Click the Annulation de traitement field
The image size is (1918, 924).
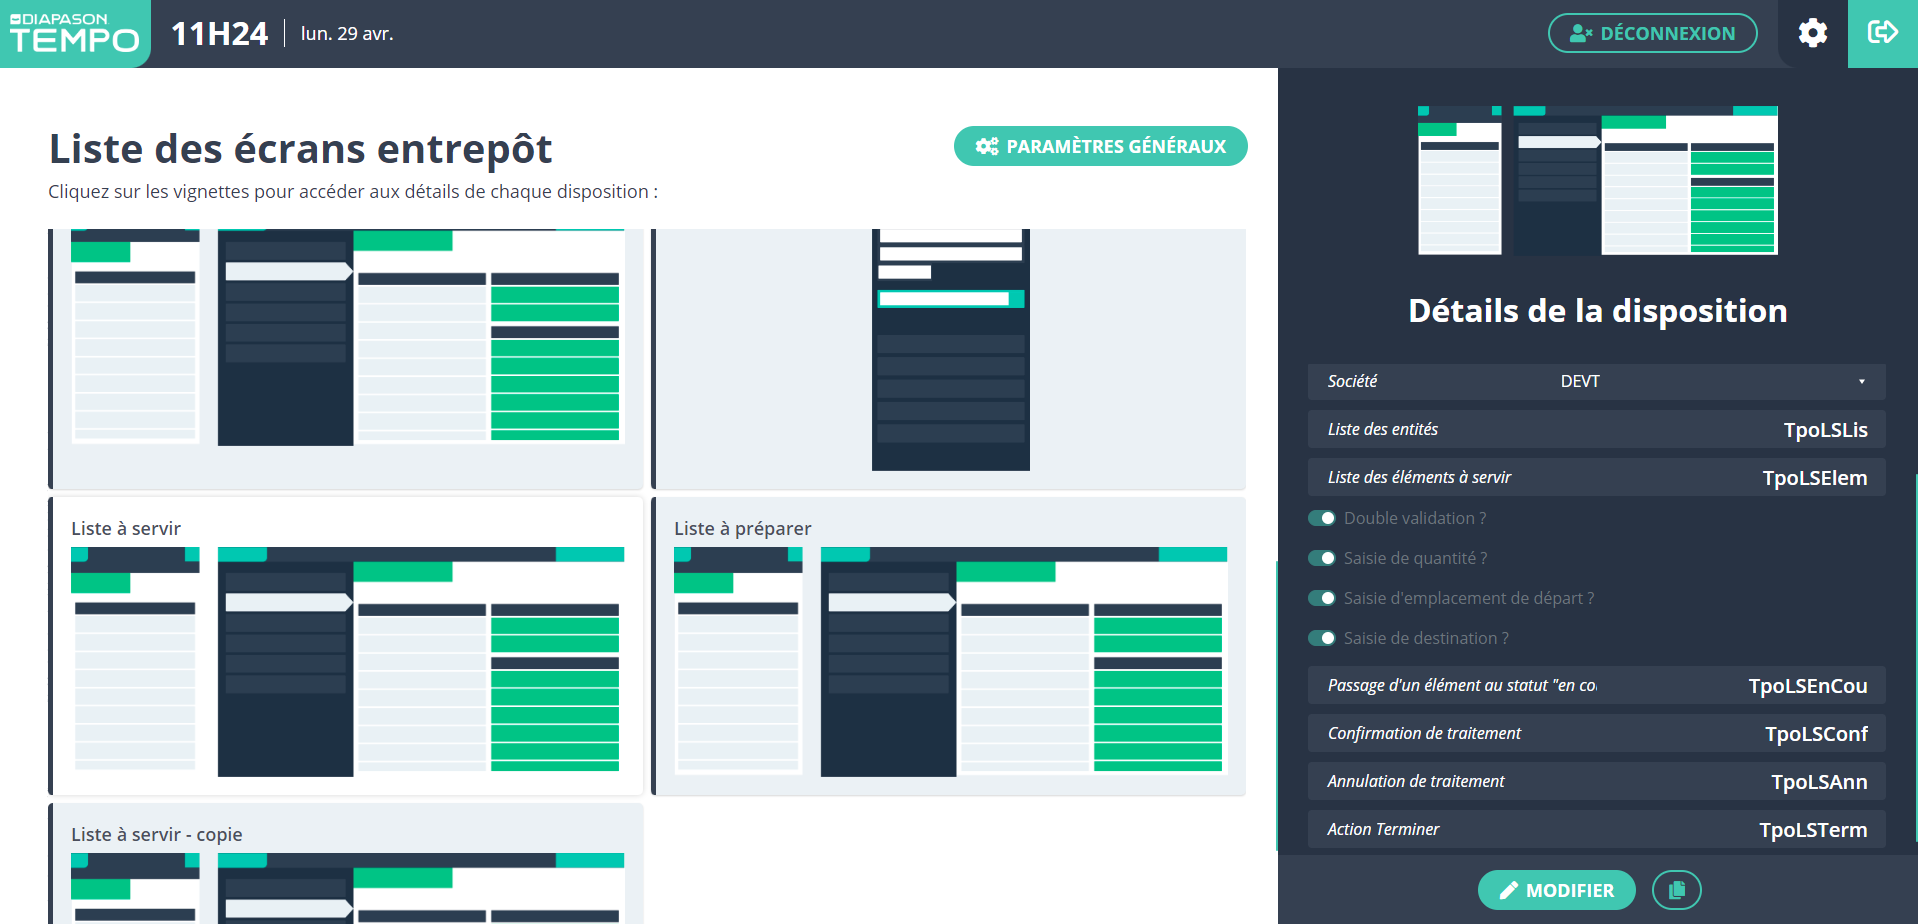tap(1596, 781)
